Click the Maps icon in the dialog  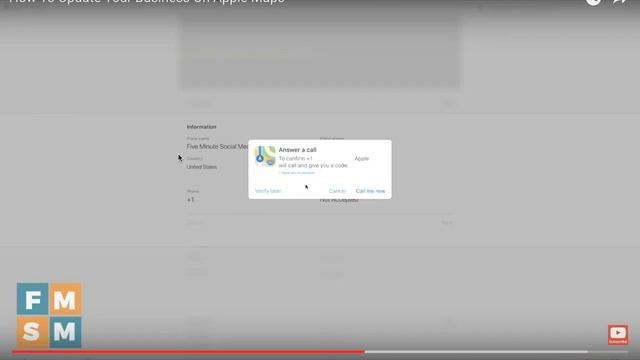pos(265,156)
